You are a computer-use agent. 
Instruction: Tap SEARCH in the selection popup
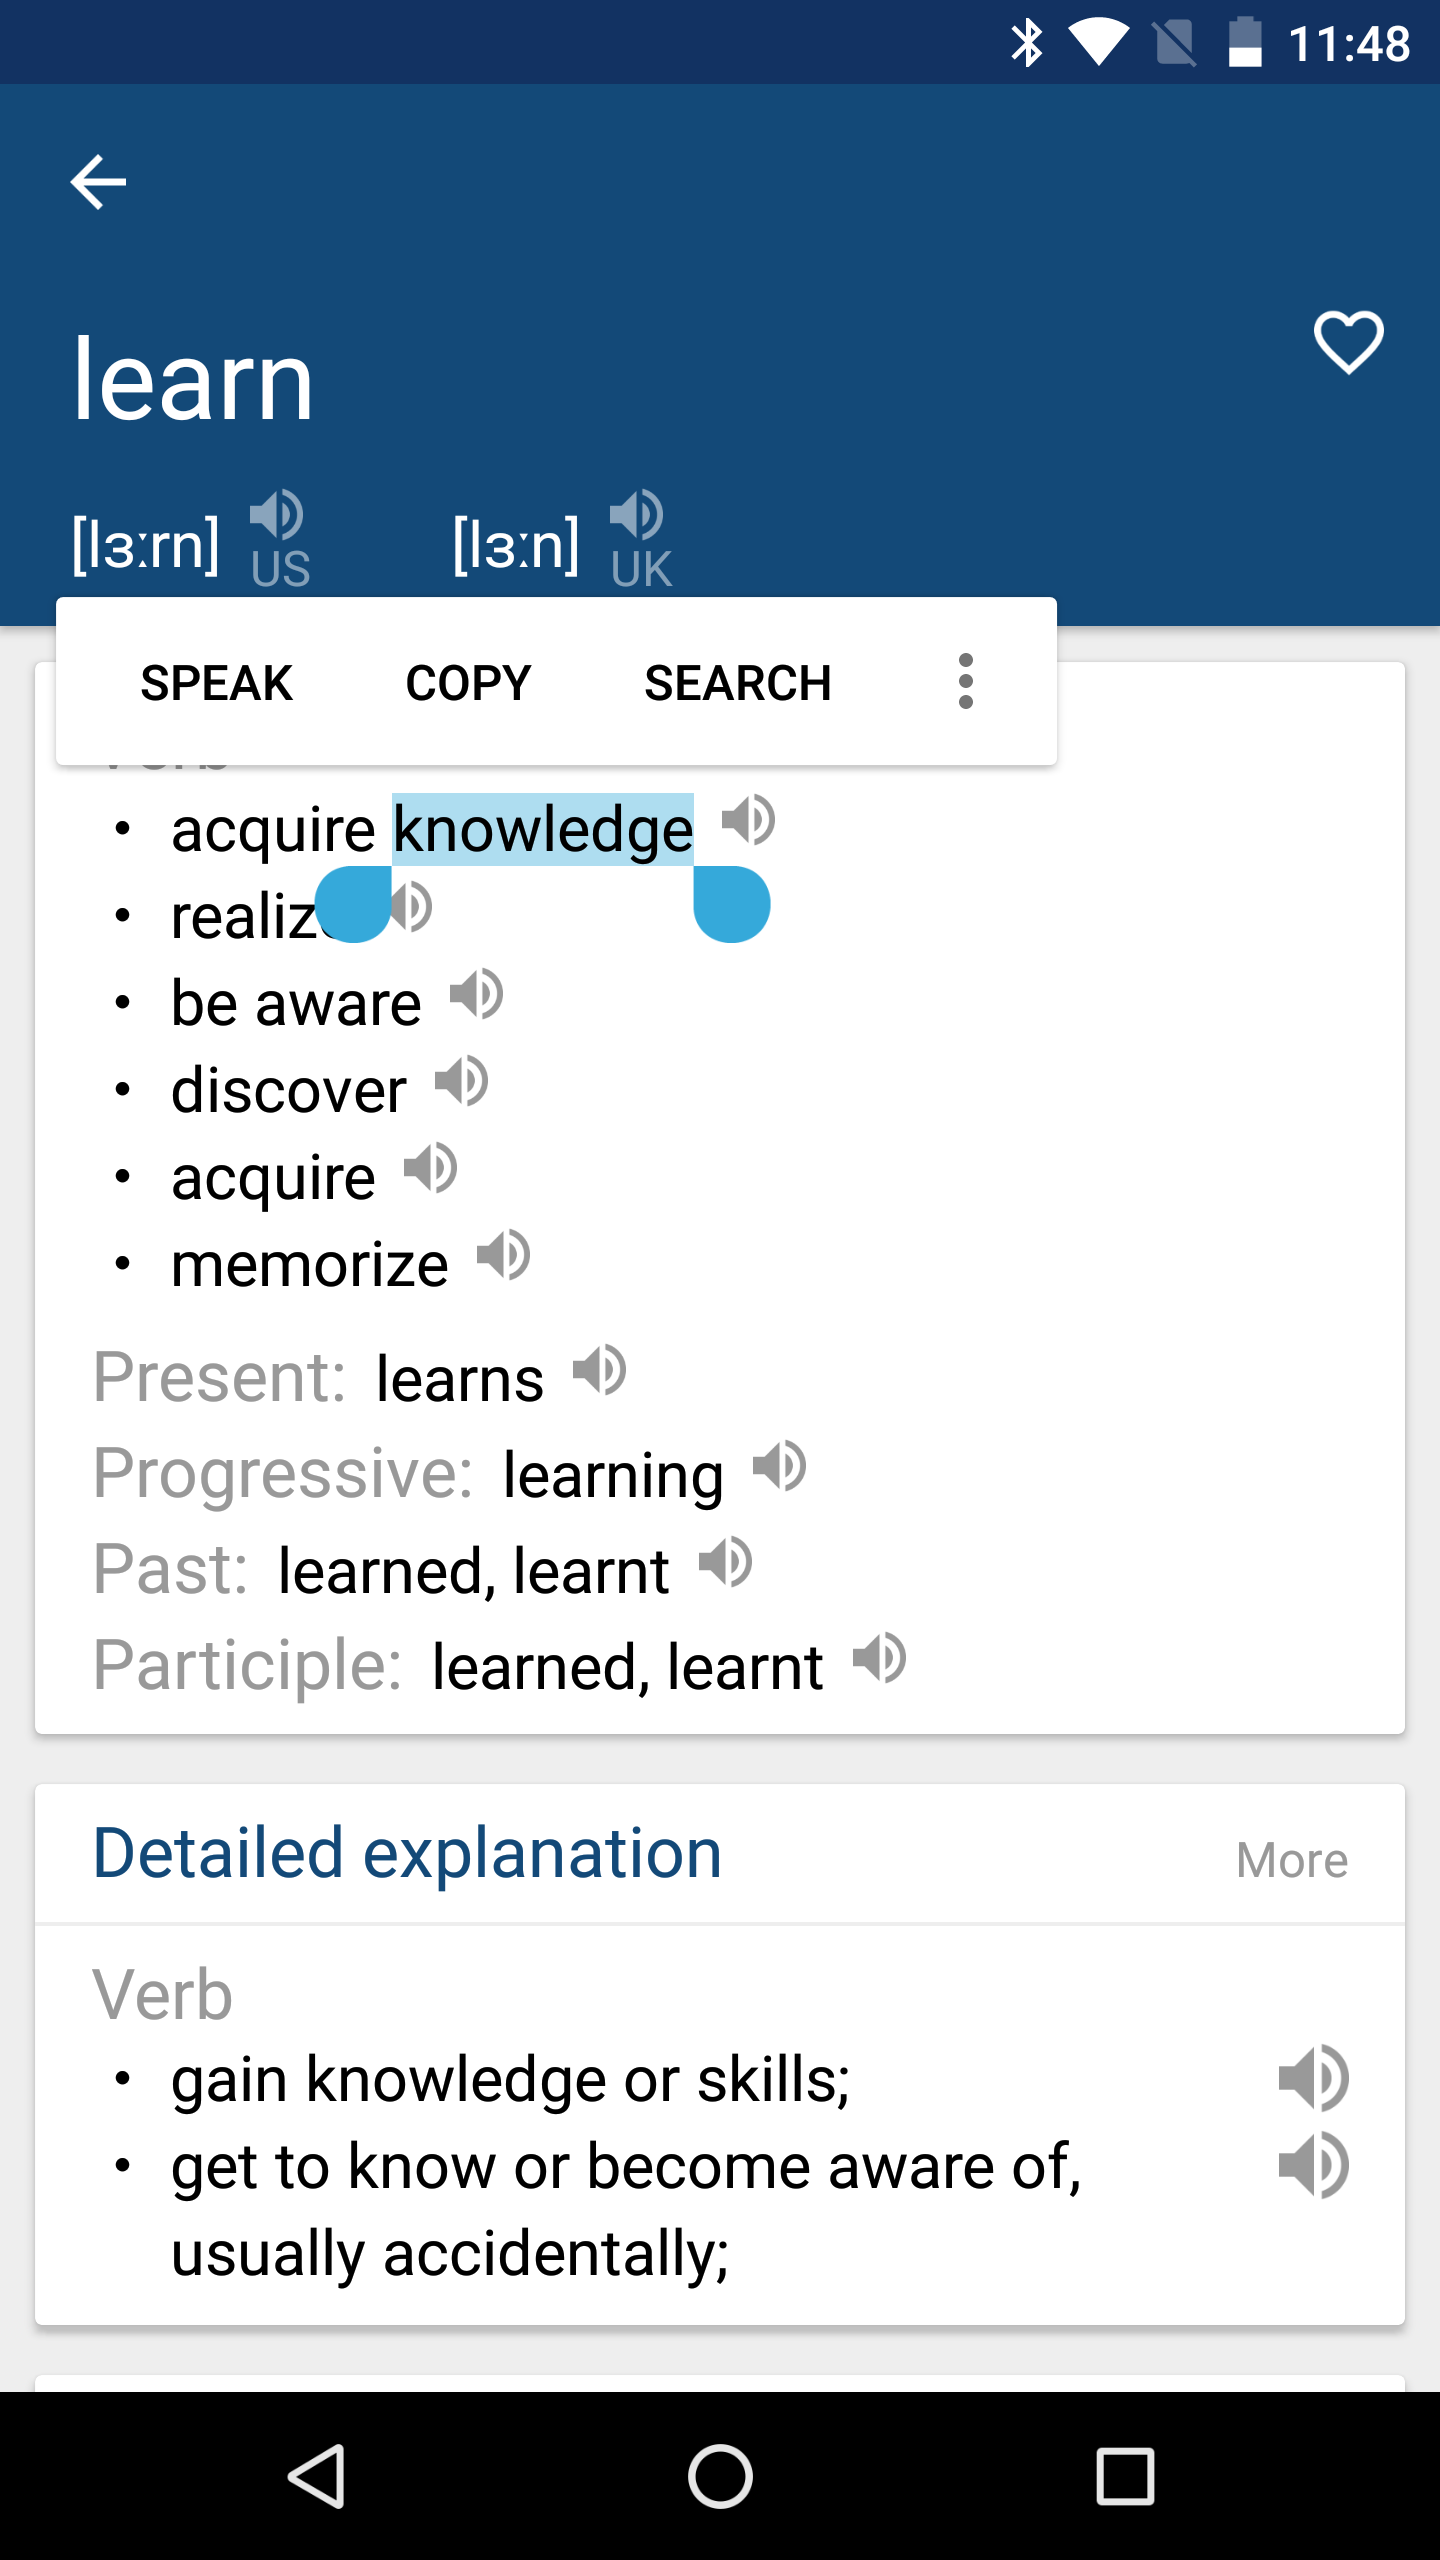click(x=738, y=683)
